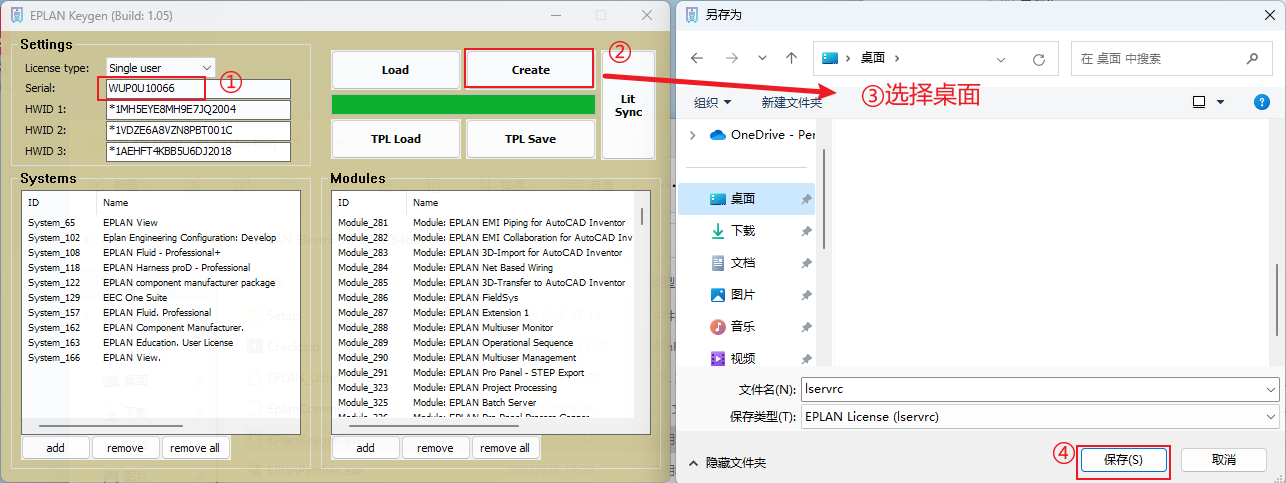The width and height of the screenshot is (1286, 483).
Task: Open the 保存类型 dropdown
Action: click(1040, 416)
